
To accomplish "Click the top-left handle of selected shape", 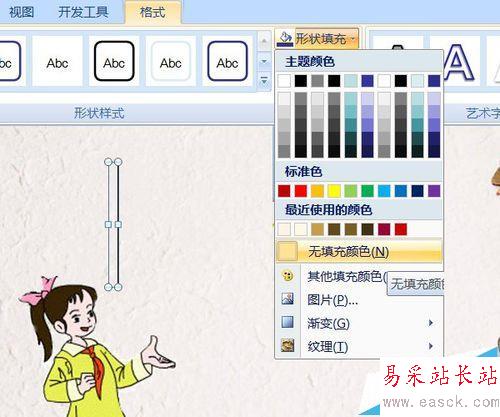I will [108, 162].
